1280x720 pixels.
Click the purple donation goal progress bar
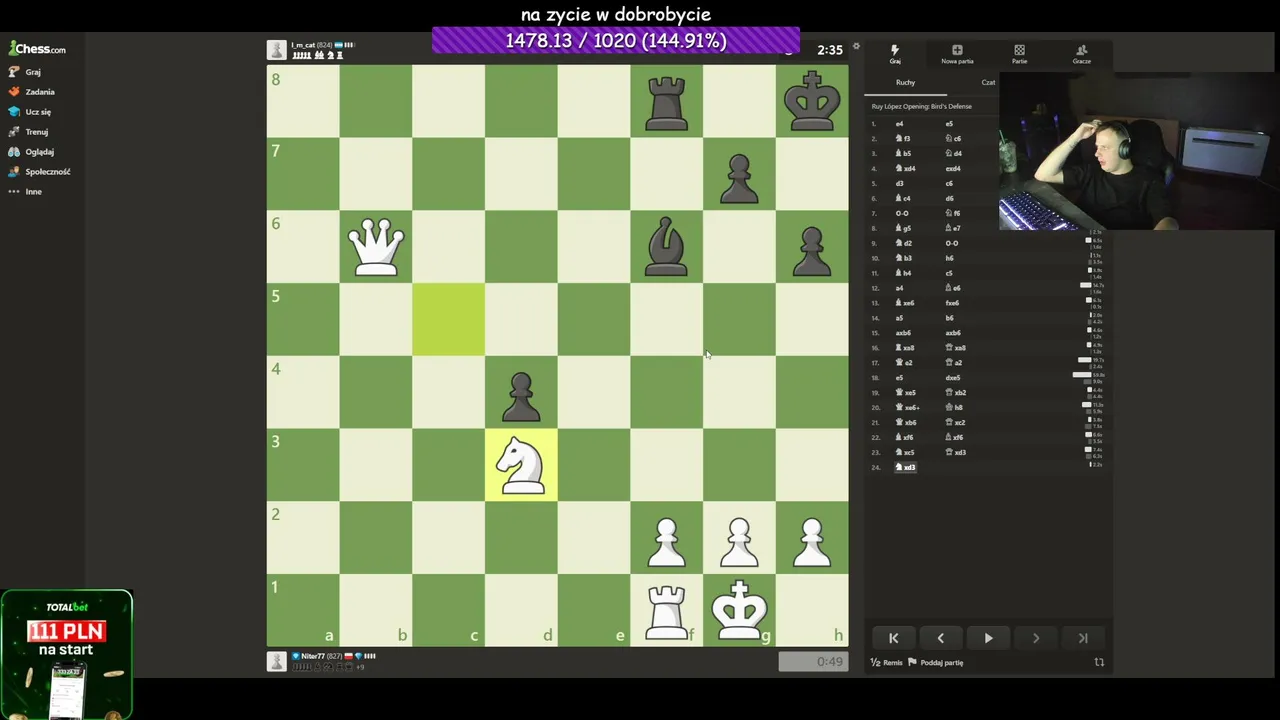tap(616, 40)
